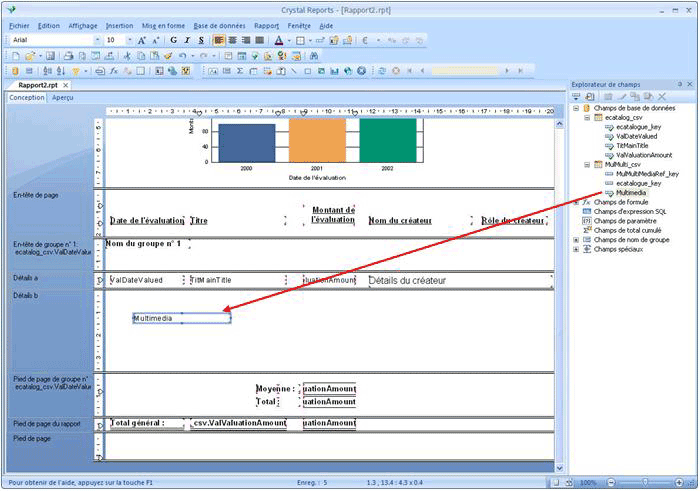Toggle italic (I) formatting
700x491 pixels.
point(188,40)
